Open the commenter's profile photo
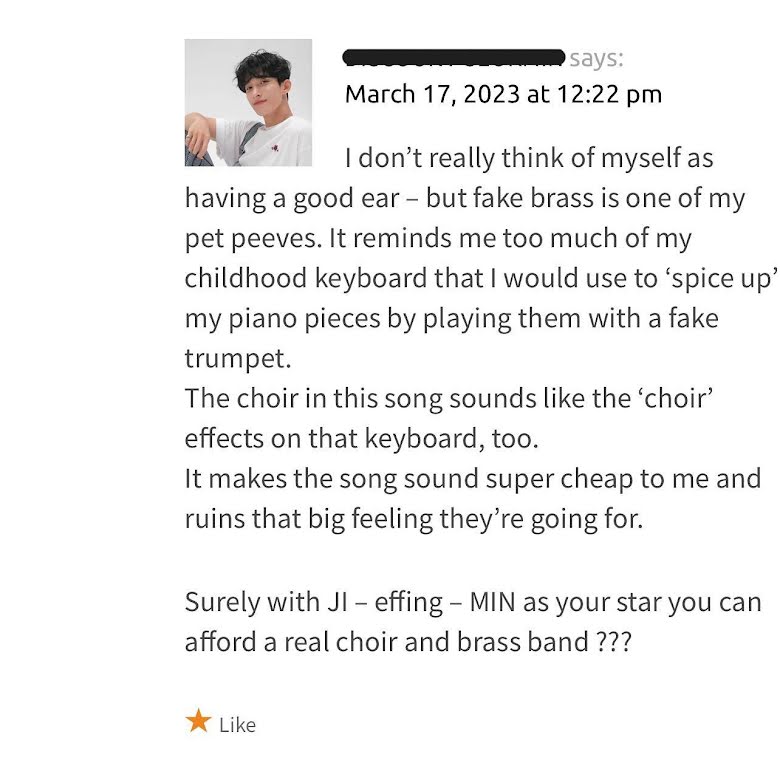780x780 pixels. point(248,102)
